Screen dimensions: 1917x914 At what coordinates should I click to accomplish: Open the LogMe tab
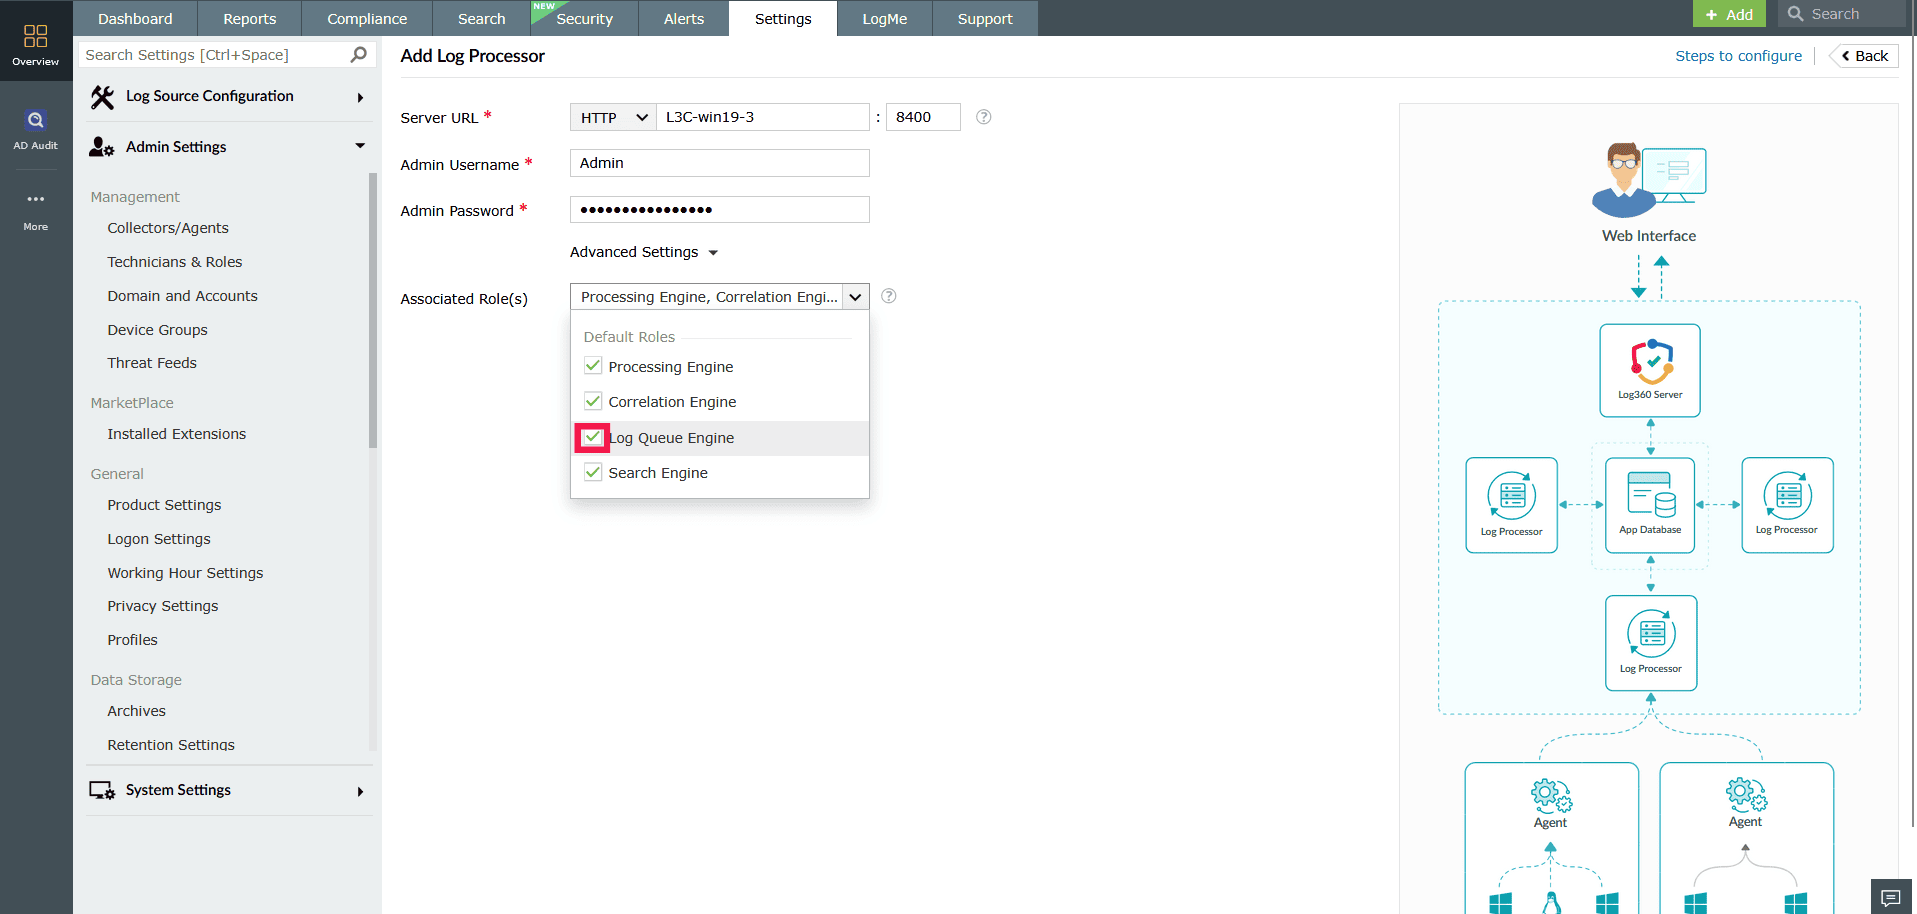pos(885,19)
